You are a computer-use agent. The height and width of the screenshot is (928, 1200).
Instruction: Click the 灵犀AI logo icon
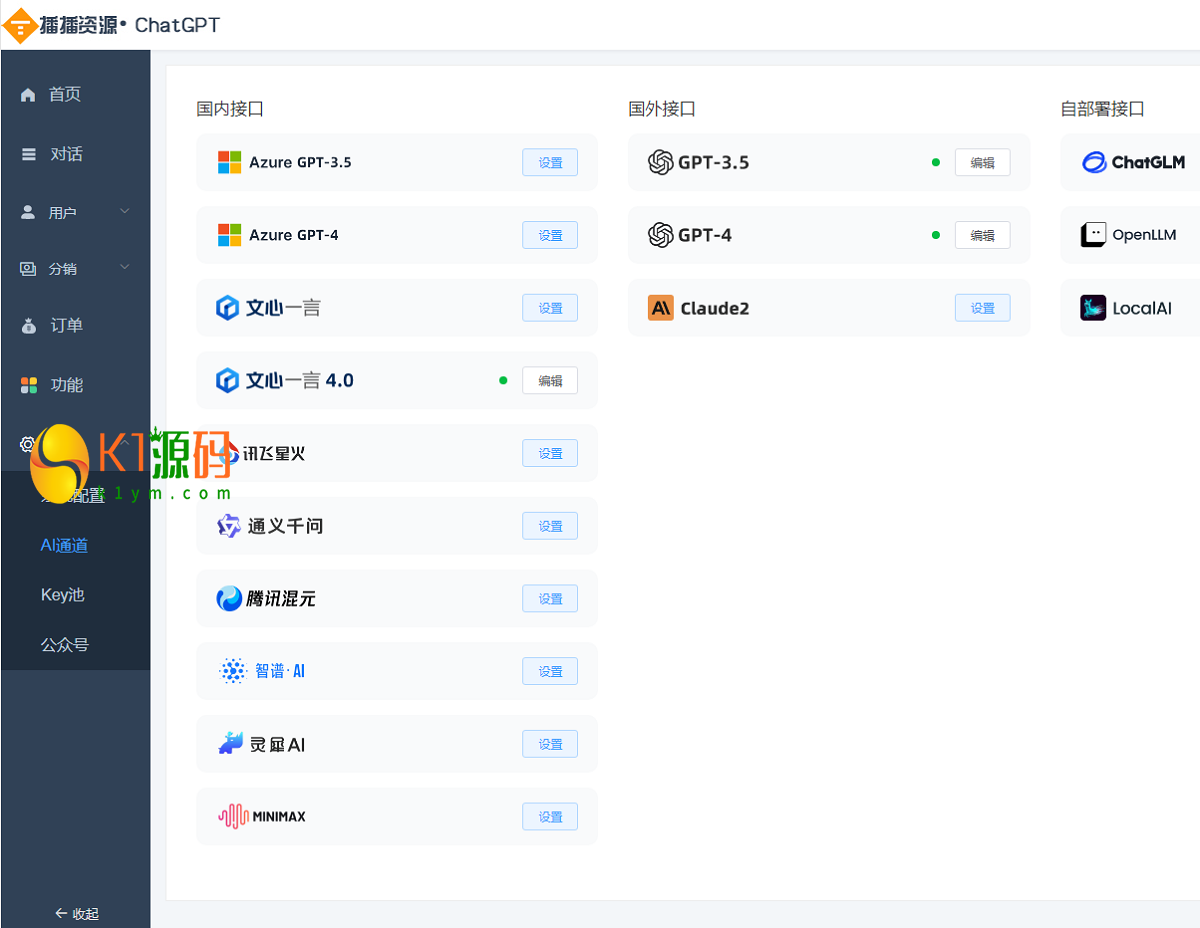tap(231, 743)
